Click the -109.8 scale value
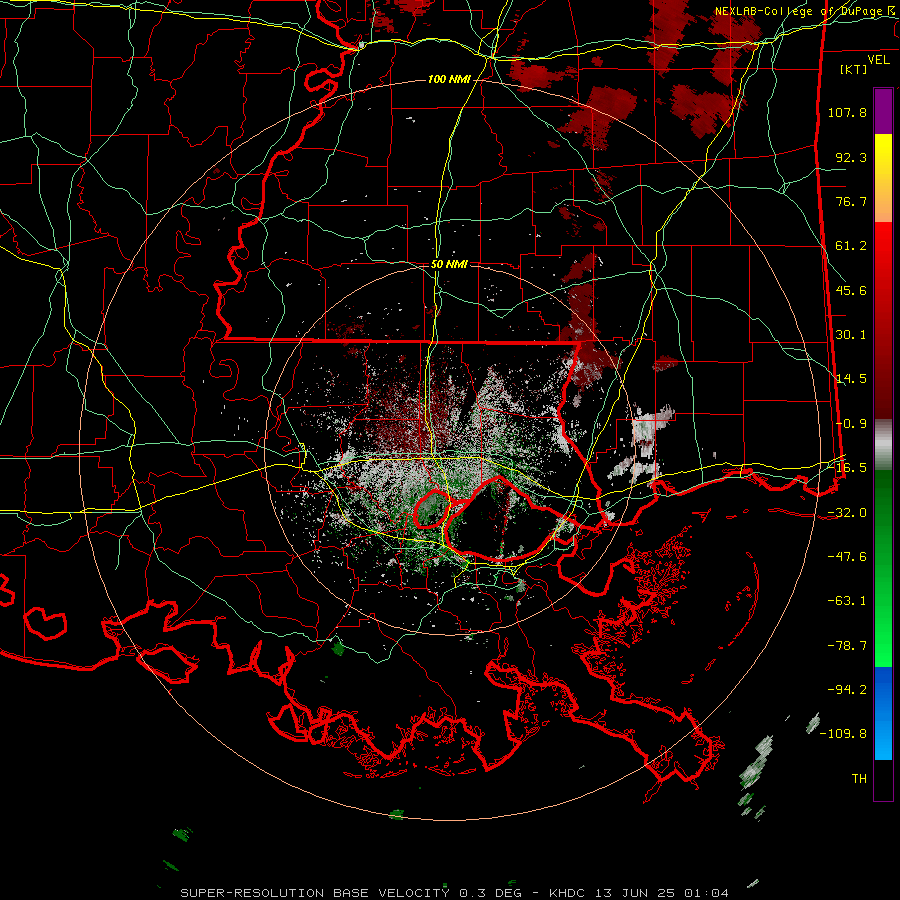The height and width of the screenshot is (900, 900). click(844, 734)
